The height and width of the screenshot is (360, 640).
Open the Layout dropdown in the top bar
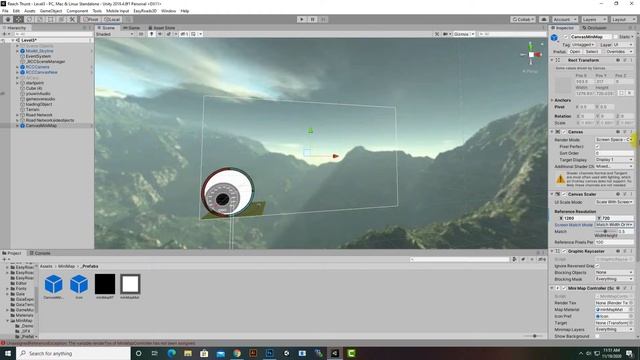click(x=623, y=19)
